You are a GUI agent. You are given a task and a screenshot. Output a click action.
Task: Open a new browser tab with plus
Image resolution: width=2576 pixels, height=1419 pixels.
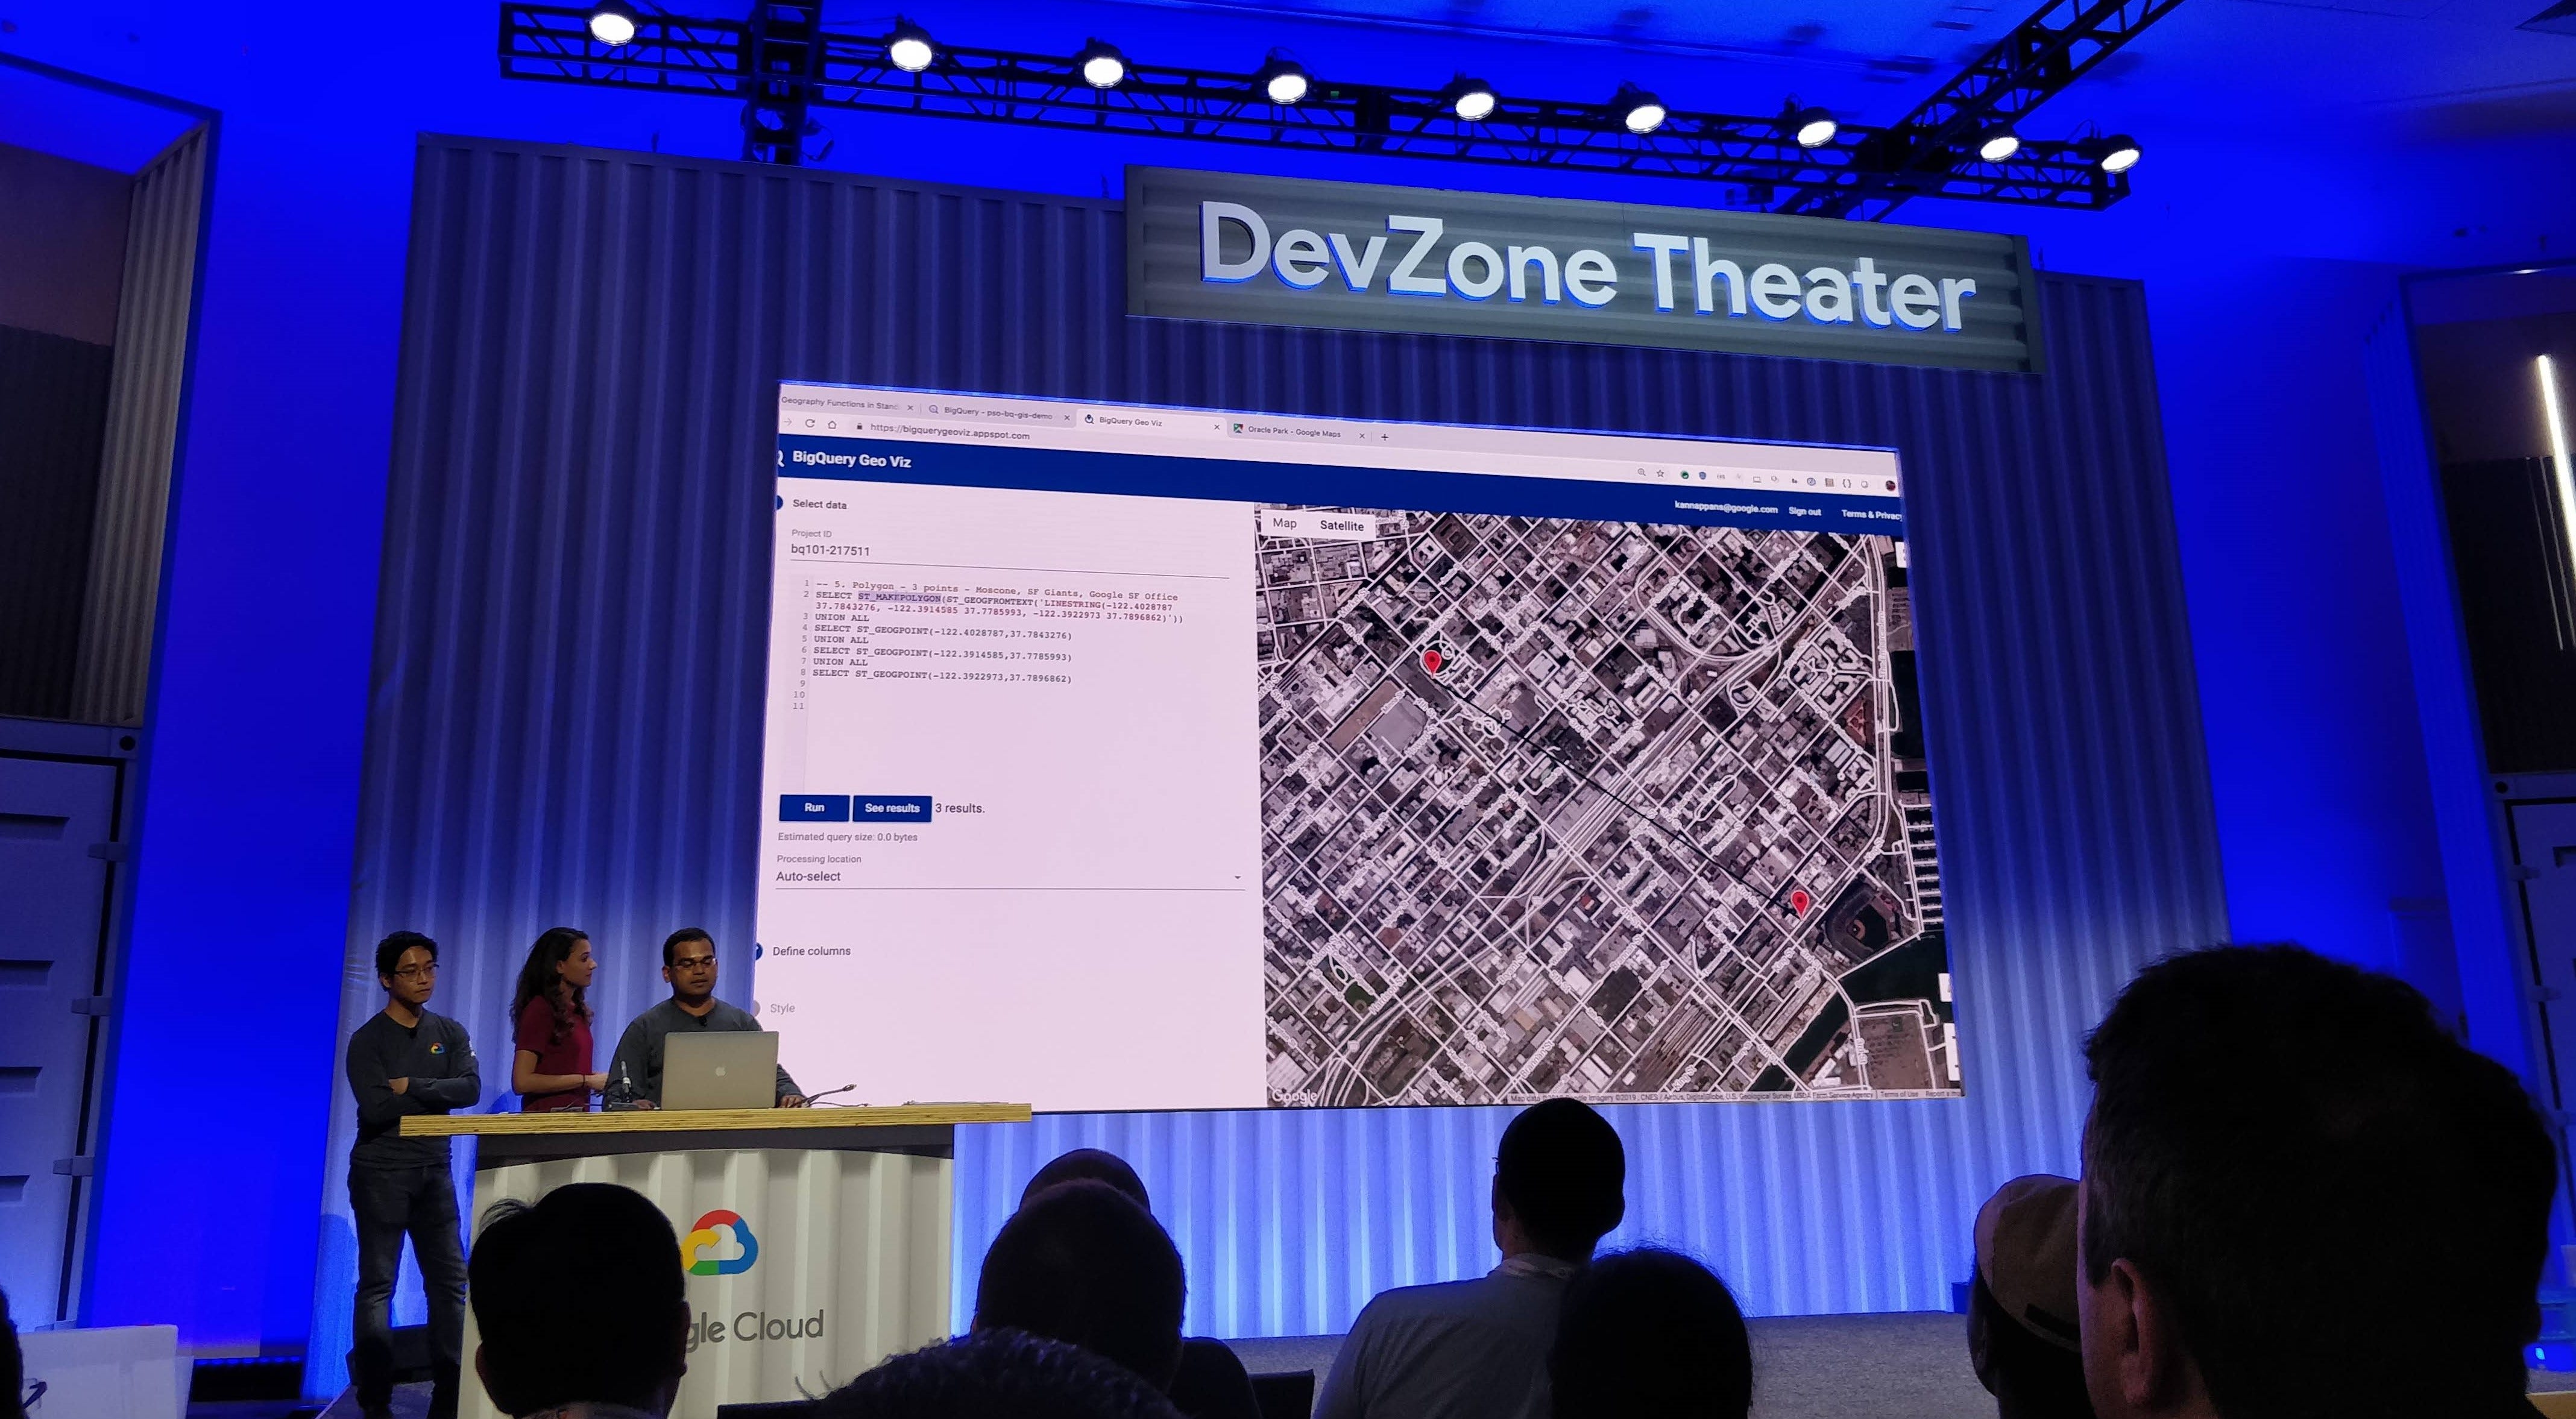1385,436
